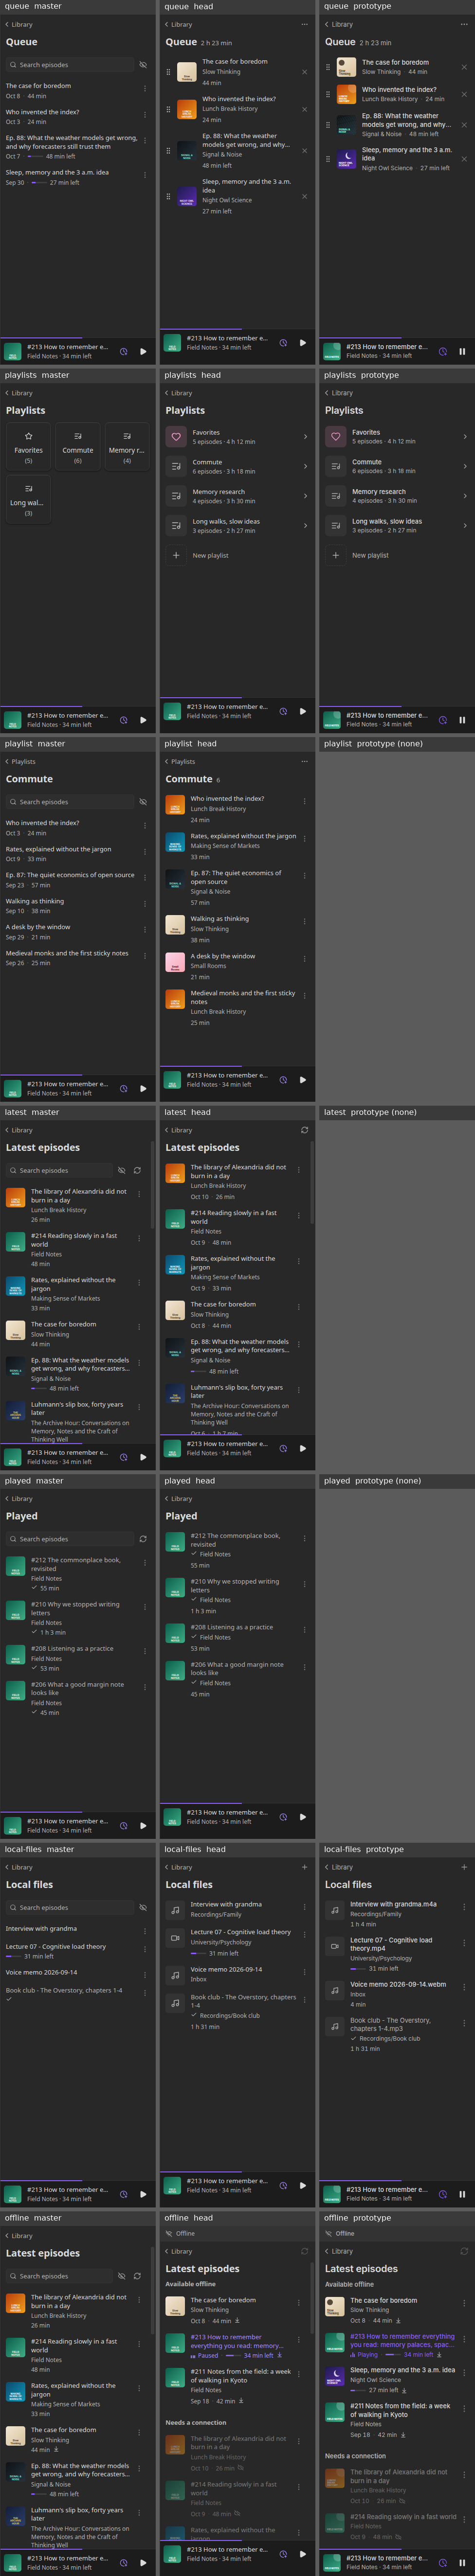Image resolution: width=475 pixels, height=2576 pixels.
Task: Open options for 'Voice memo 2026-09-14' in local-files head
Action: tap(304, 1972)
